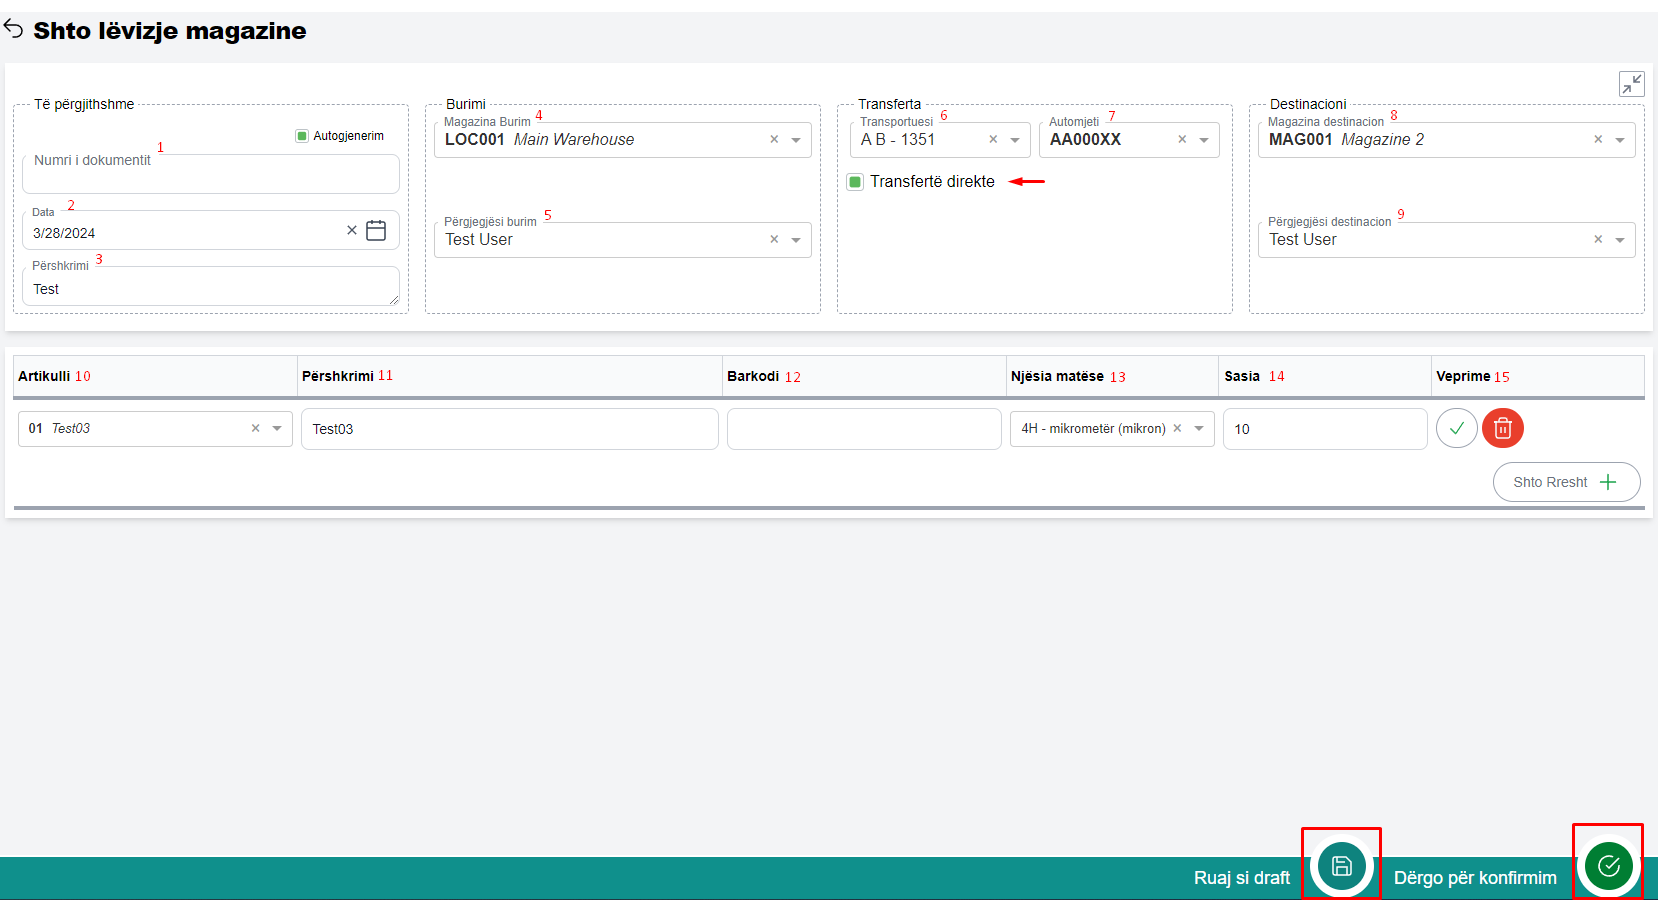Toggle the Transfertë direkte checkbox
The width and height of the screenshot is (1658, 900).
pos(855,182)
